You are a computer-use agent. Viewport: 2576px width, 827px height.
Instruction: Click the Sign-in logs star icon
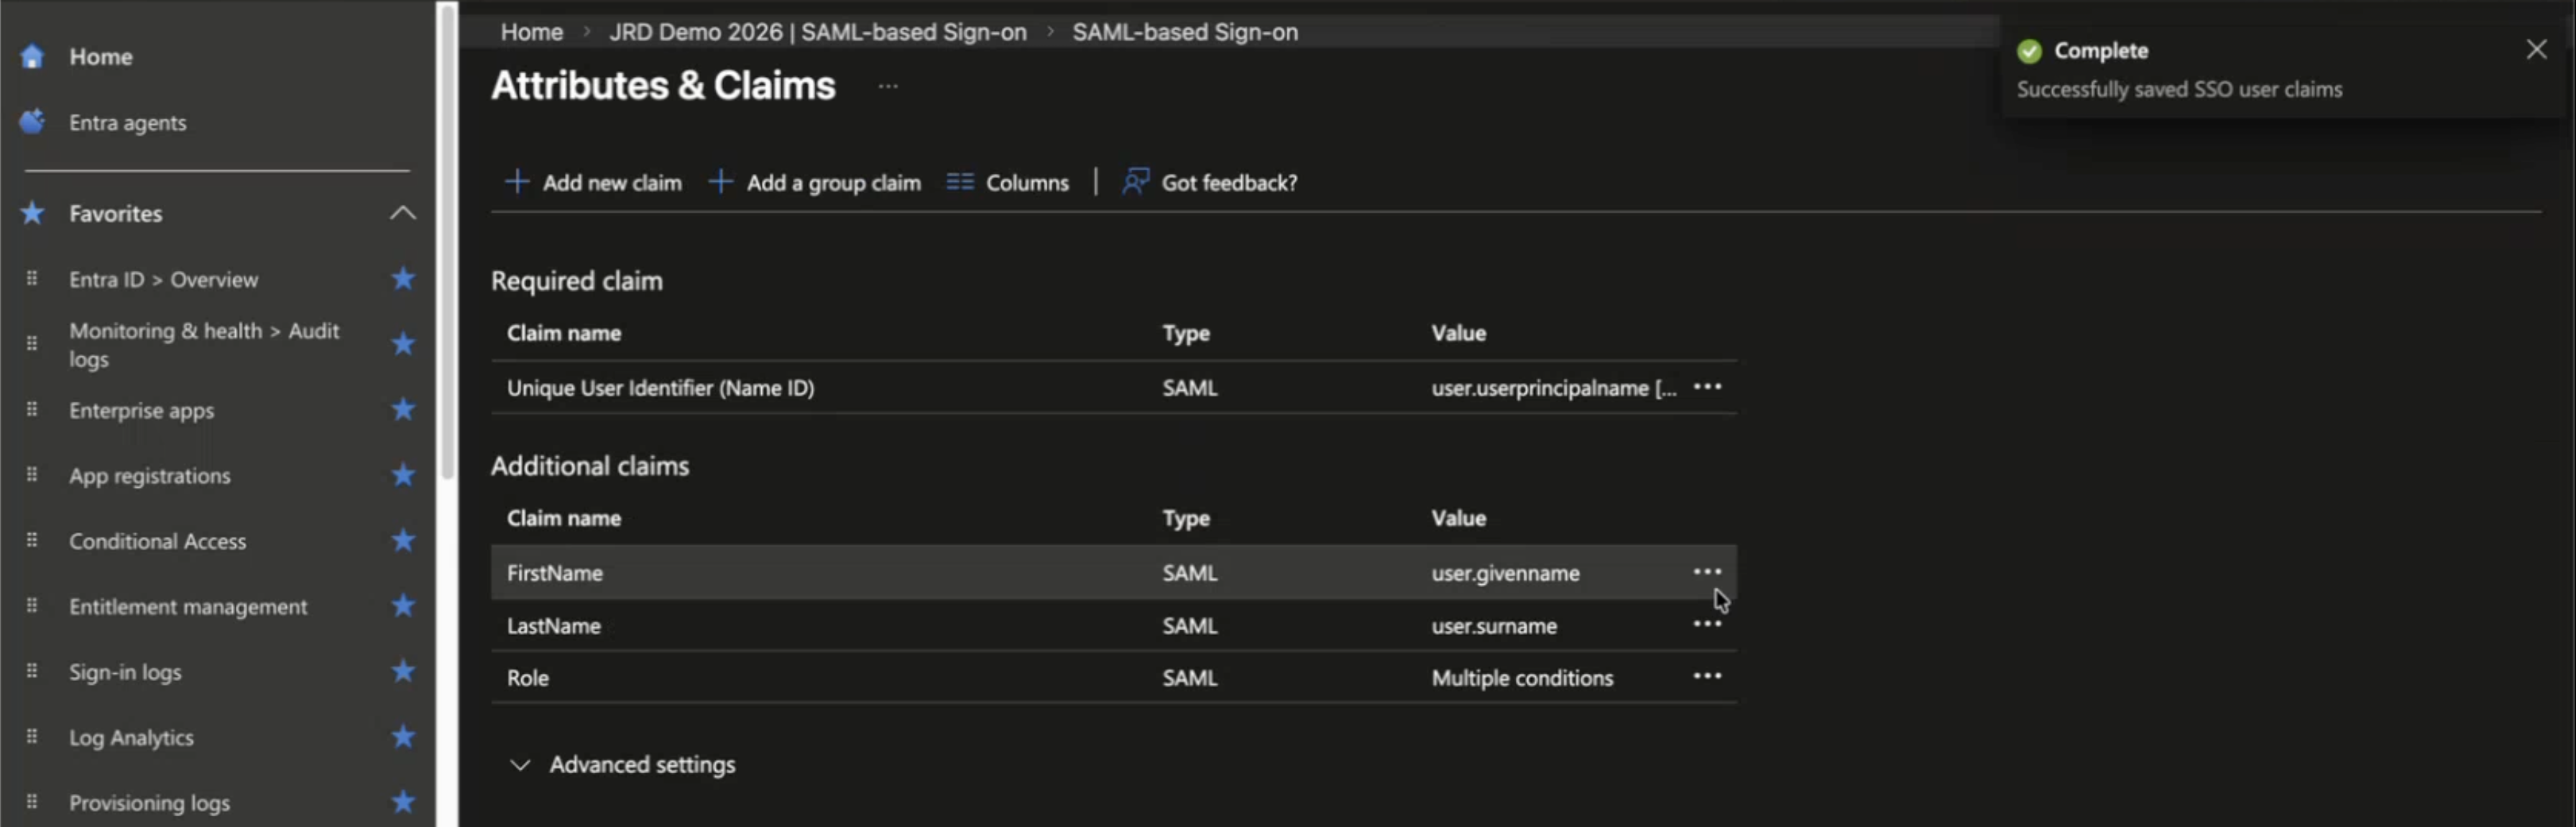pyautogui.click(x=403, y=672)
